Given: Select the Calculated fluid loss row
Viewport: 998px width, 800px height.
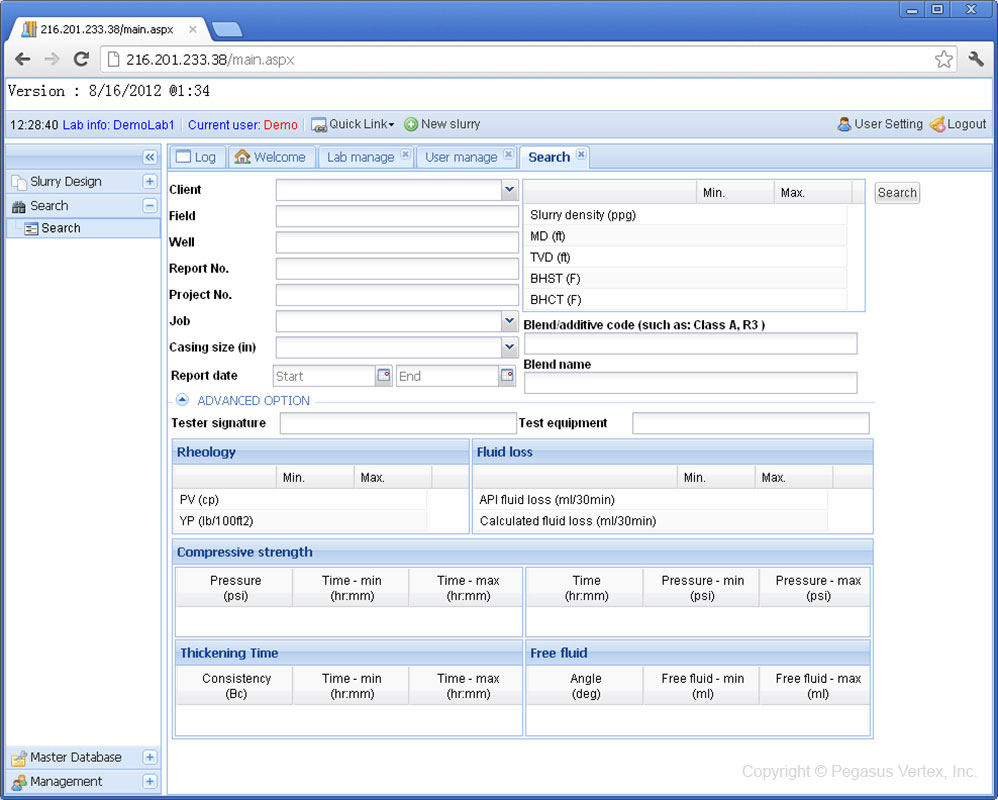Looking at the screenshot, I should [x=650, y=521].
